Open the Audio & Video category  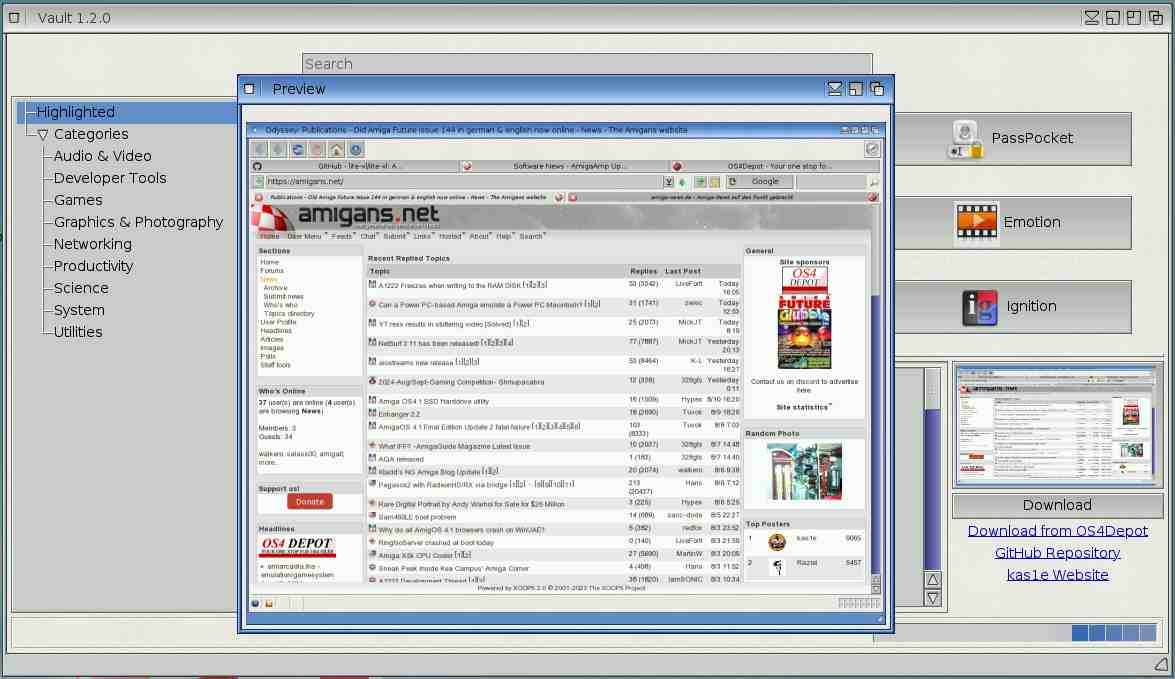(102, 156)
